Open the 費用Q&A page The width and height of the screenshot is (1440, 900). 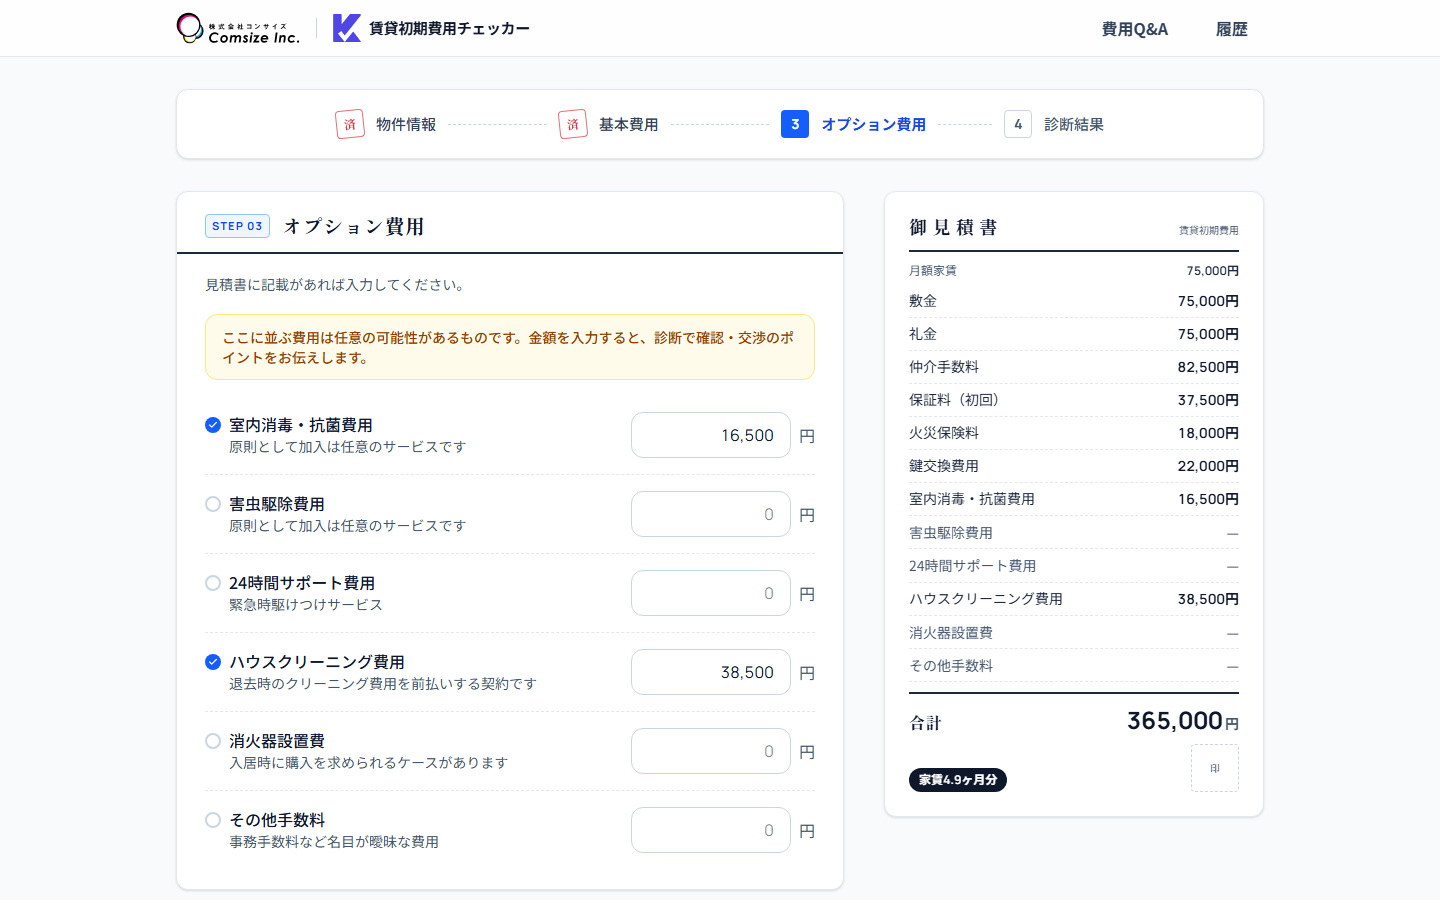tap(1135, 29)
